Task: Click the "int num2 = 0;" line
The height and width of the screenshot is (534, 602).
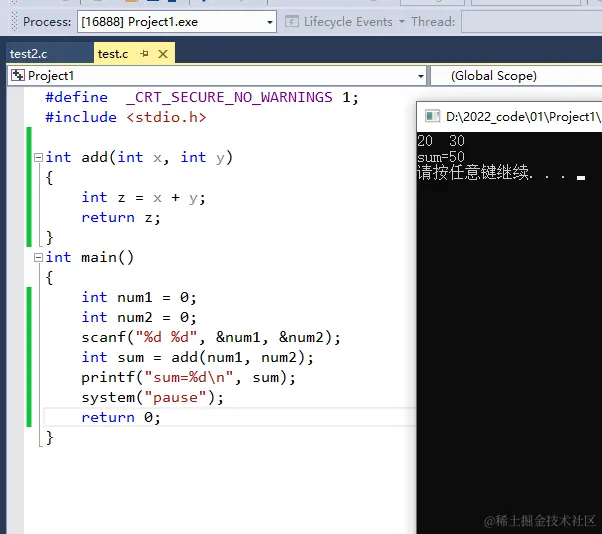Action: click(139, 317)
